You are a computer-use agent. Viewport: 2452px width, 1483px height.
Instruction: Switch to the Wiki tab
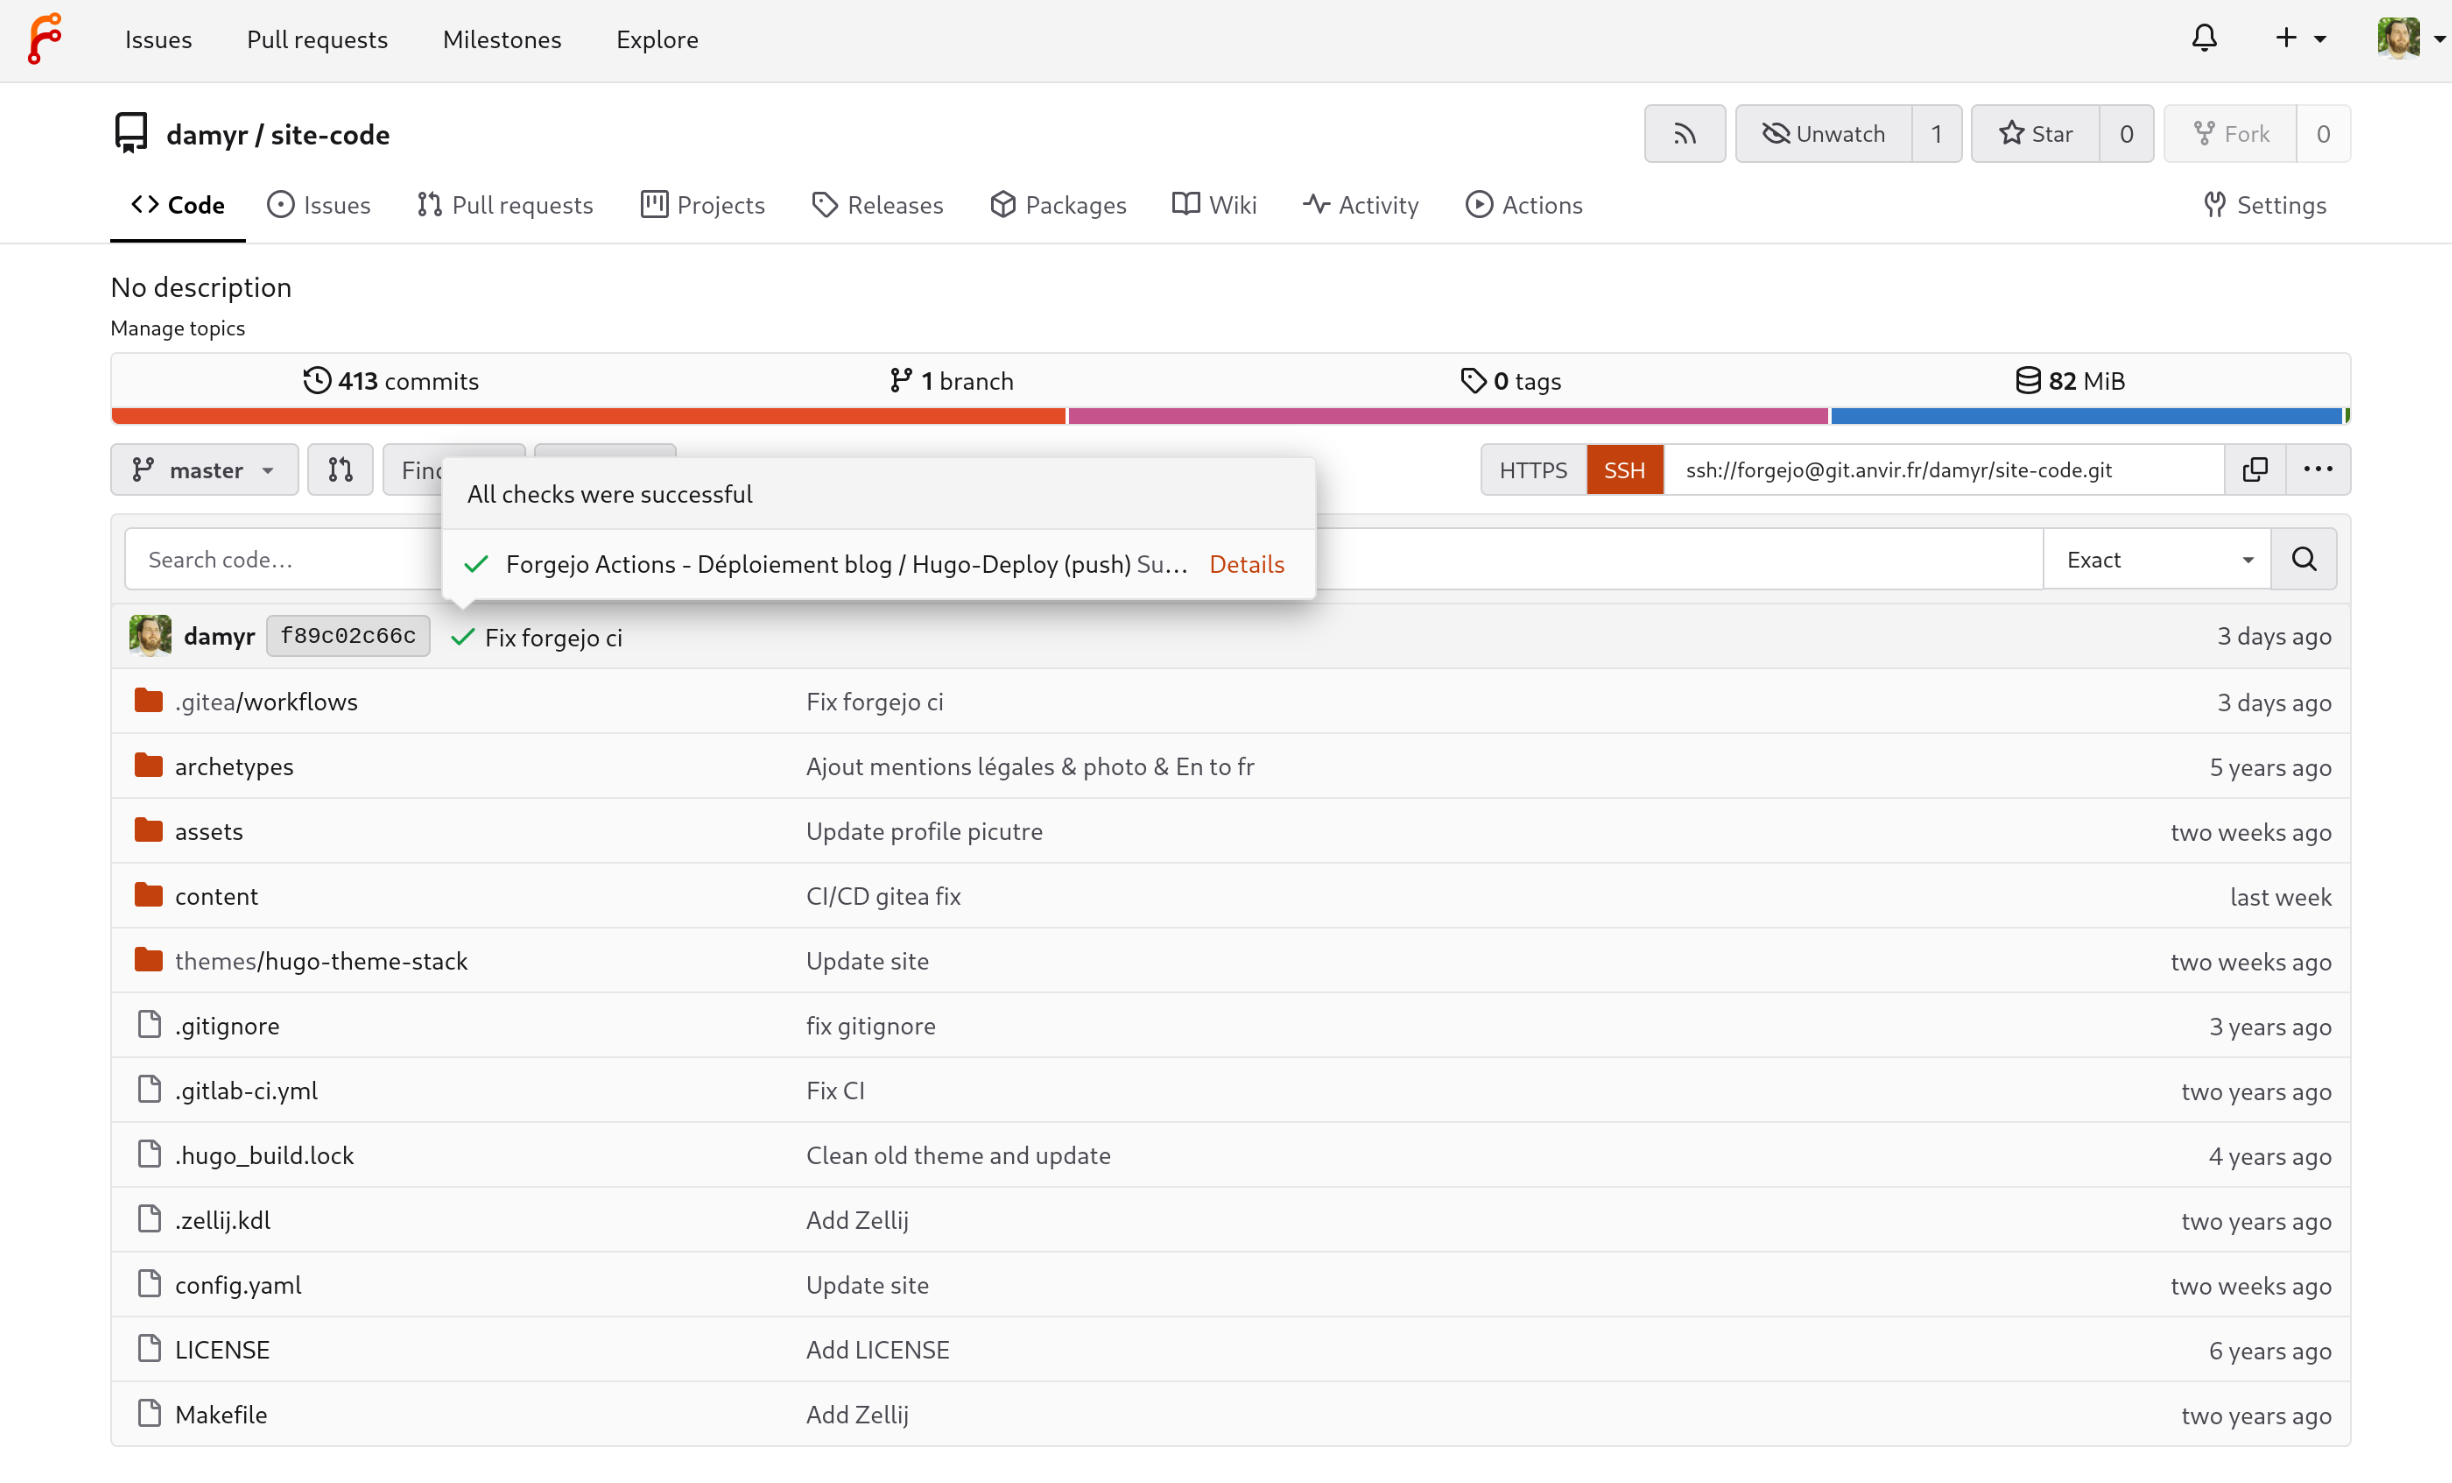pos(1214,205)
